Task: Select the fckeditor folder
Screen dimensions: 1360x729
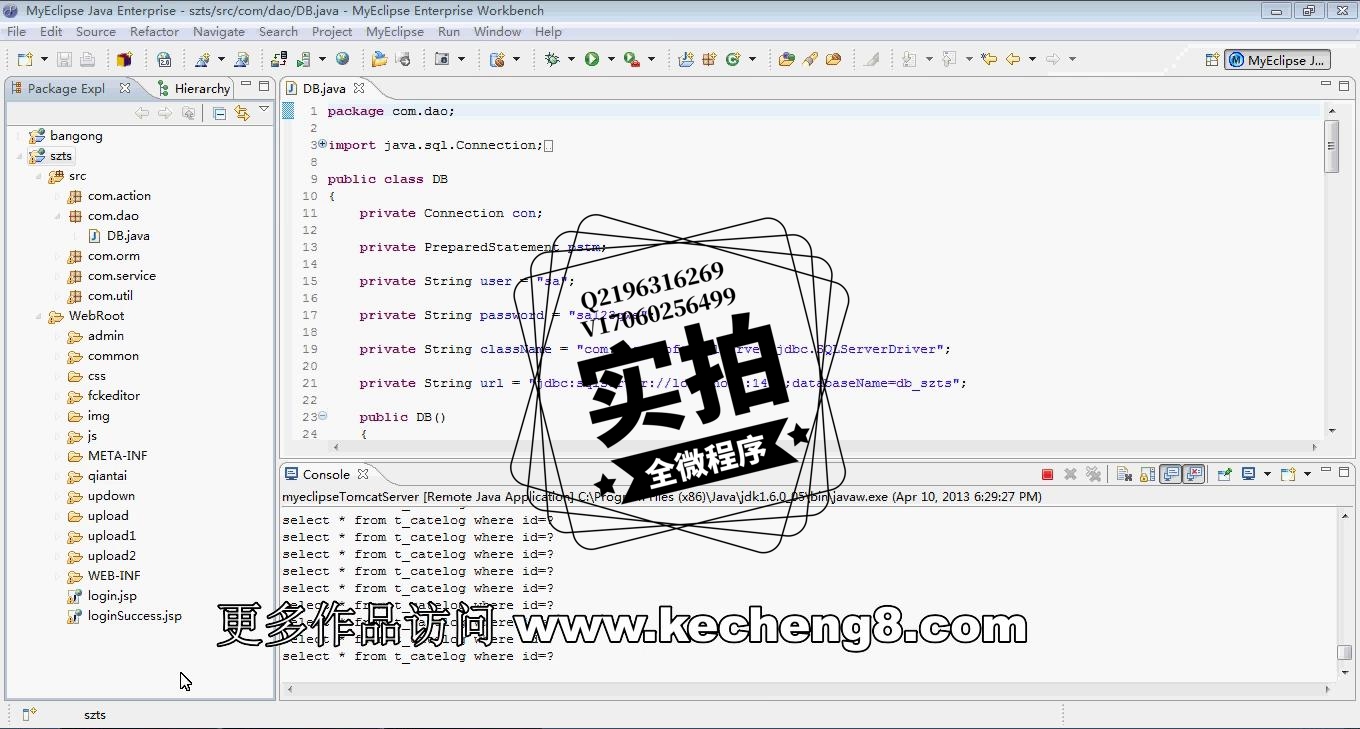Action: coord(113,396)
